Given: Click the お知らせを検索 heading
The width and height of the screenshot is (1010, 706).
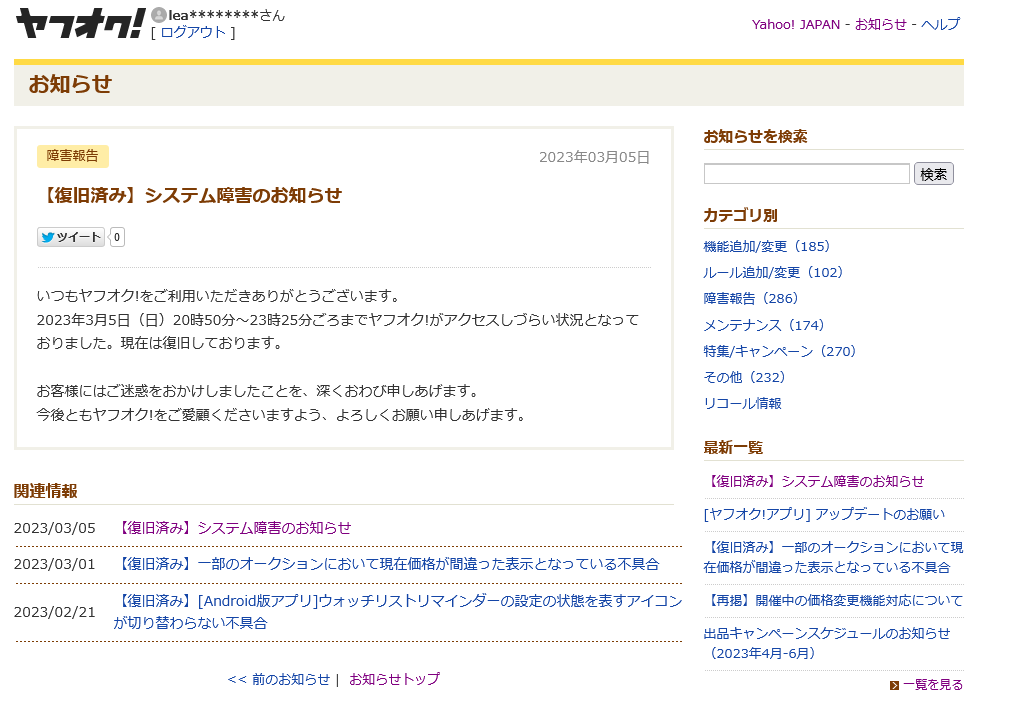Looking at the screenshot, I should pos(755,137).
